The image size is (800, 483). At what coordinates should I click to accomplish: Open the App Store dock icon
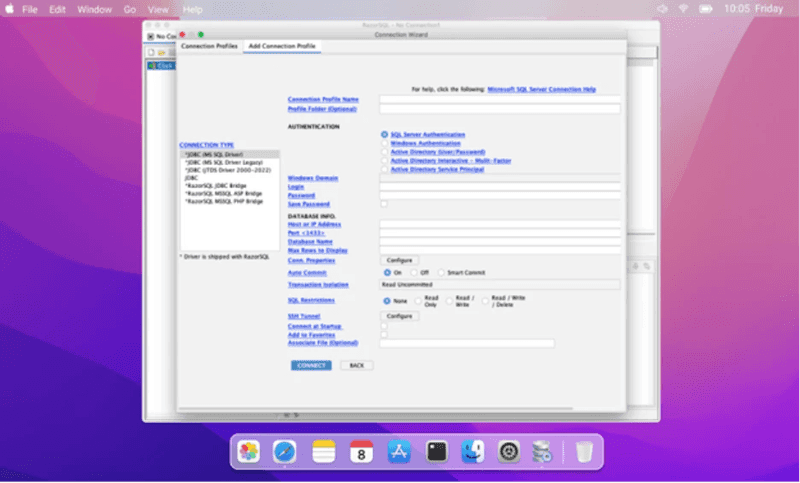[399, 452]
